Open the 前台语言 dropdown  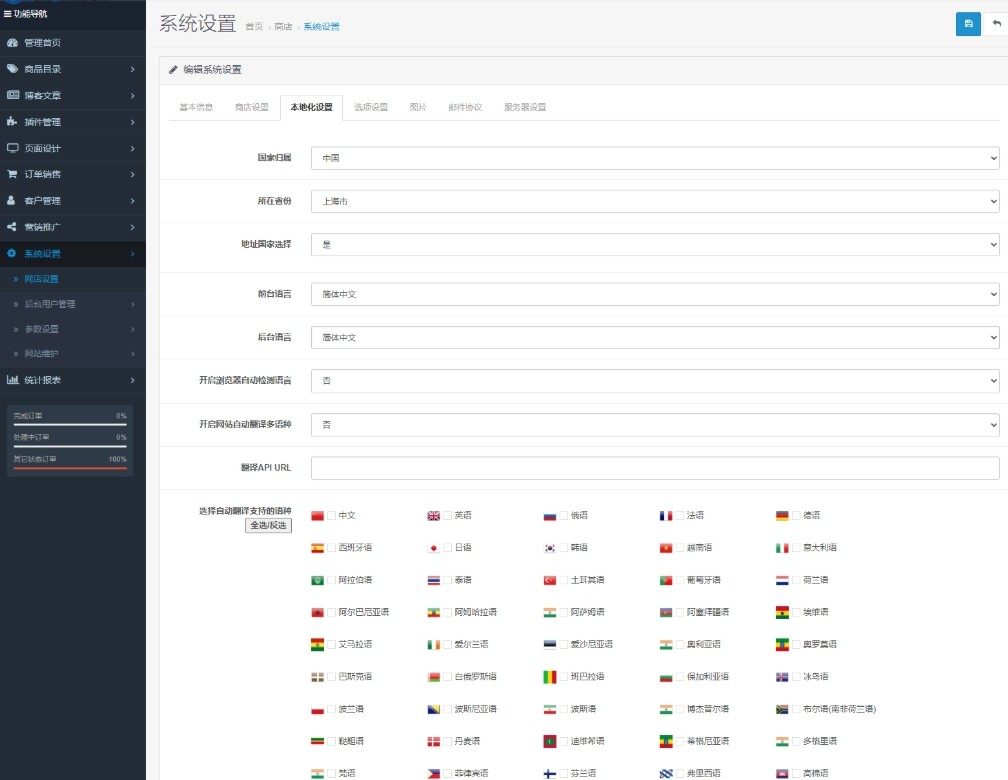pos(655,294)
